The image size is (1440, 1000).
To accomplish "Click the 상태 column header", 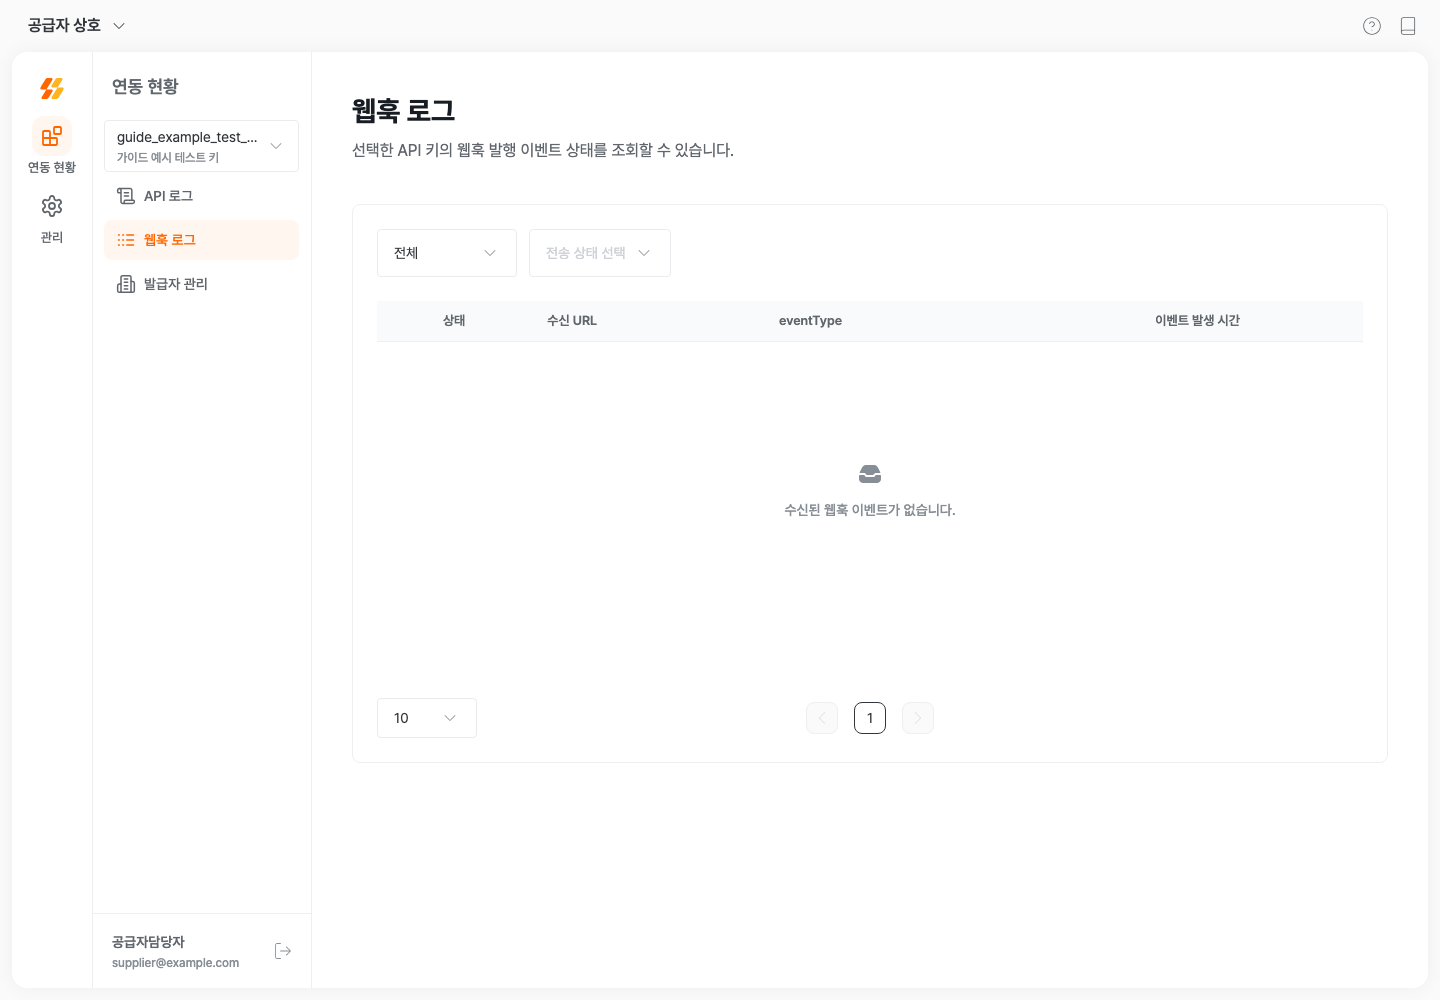I will (x=454, y=321).
